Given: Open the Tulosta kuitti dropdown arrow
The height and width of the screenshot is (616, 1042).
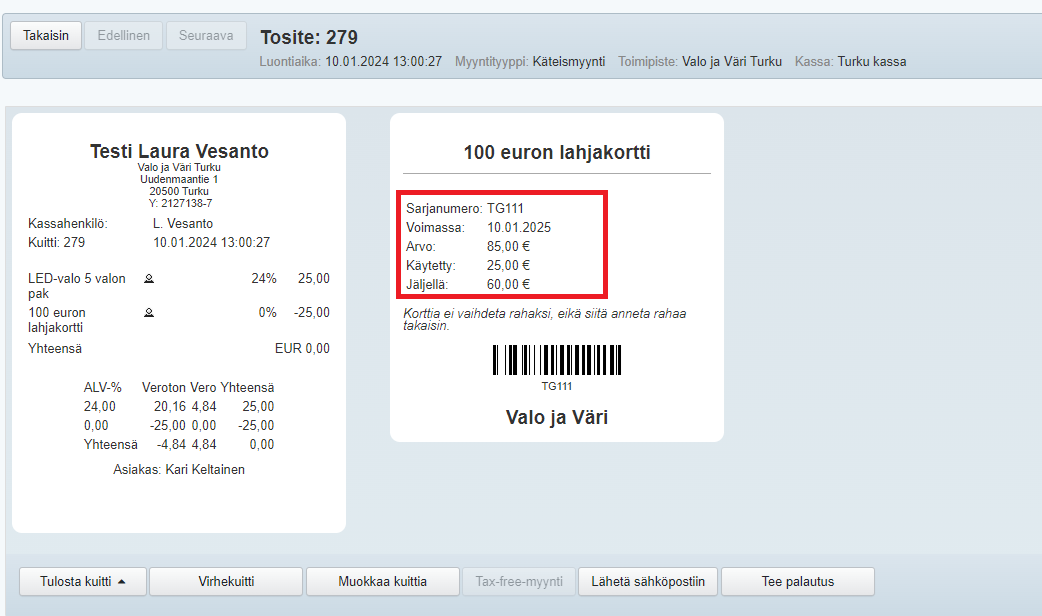Looking at the screenshot, I should (x=122, y=581).
